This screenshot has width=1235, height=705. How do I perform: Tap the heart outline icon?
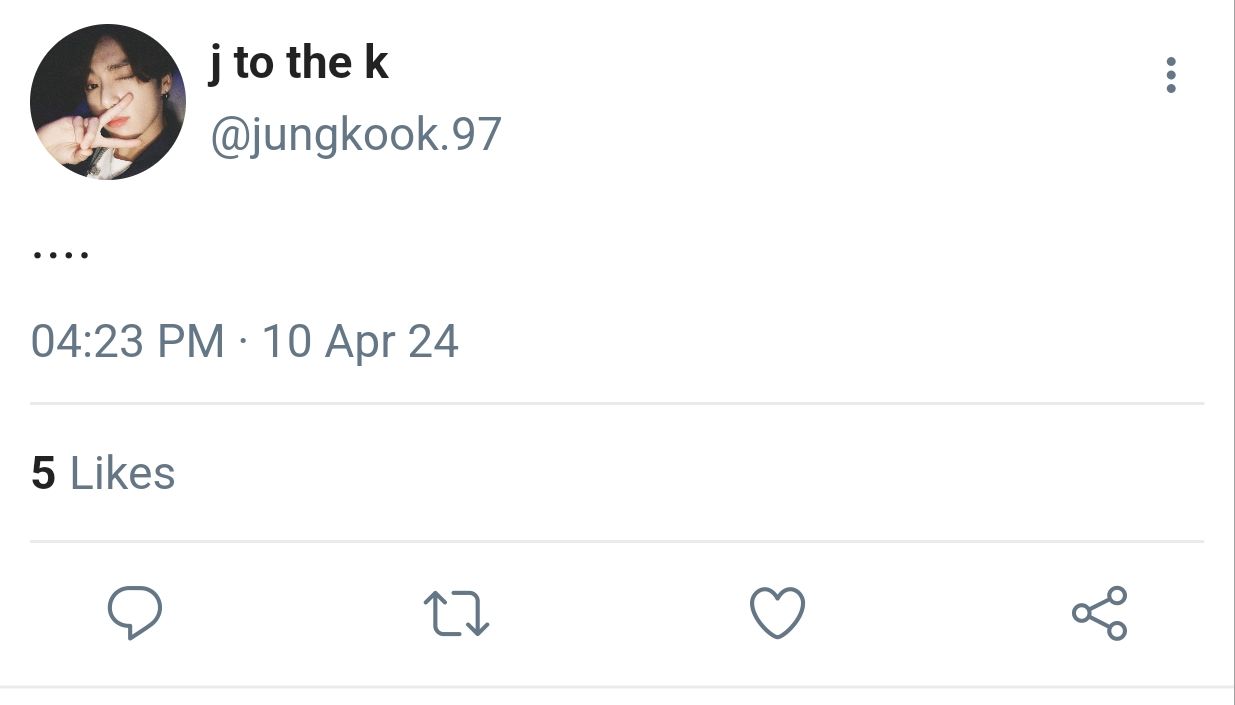click(x=777, y=613)
